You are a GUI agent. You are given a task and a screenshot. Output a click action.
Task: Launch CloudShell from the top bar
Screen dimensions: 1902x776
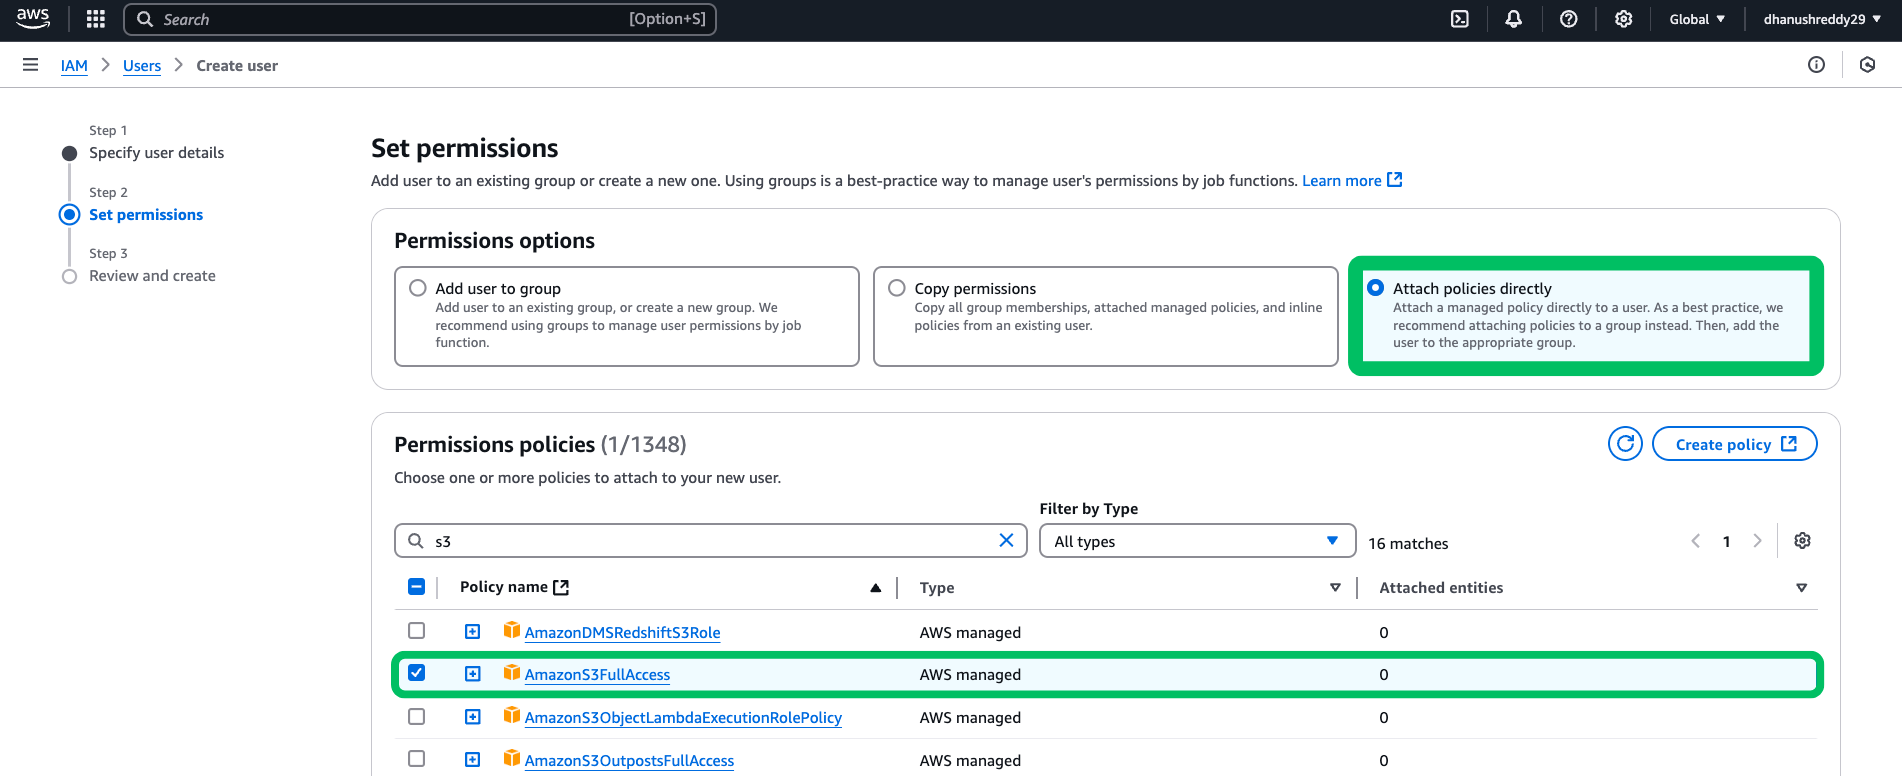tap(1460, 19)
